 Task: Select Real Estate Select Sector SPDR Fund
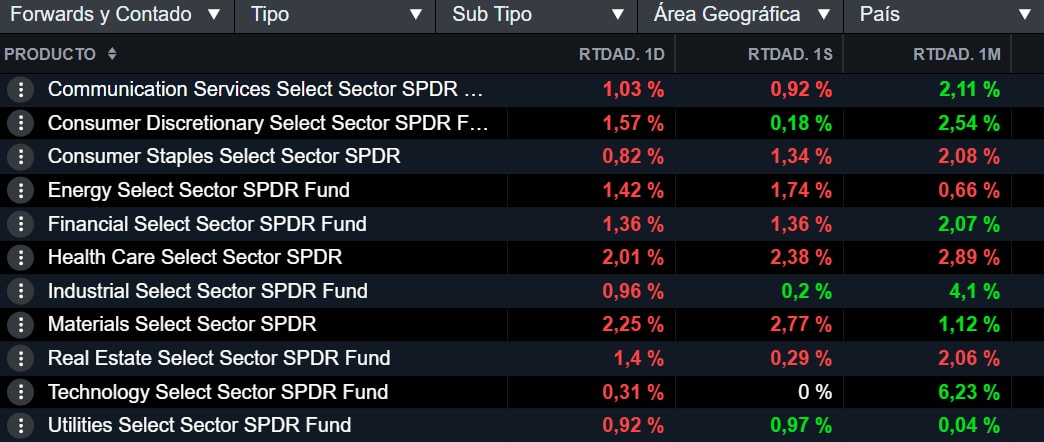(219, 358)
